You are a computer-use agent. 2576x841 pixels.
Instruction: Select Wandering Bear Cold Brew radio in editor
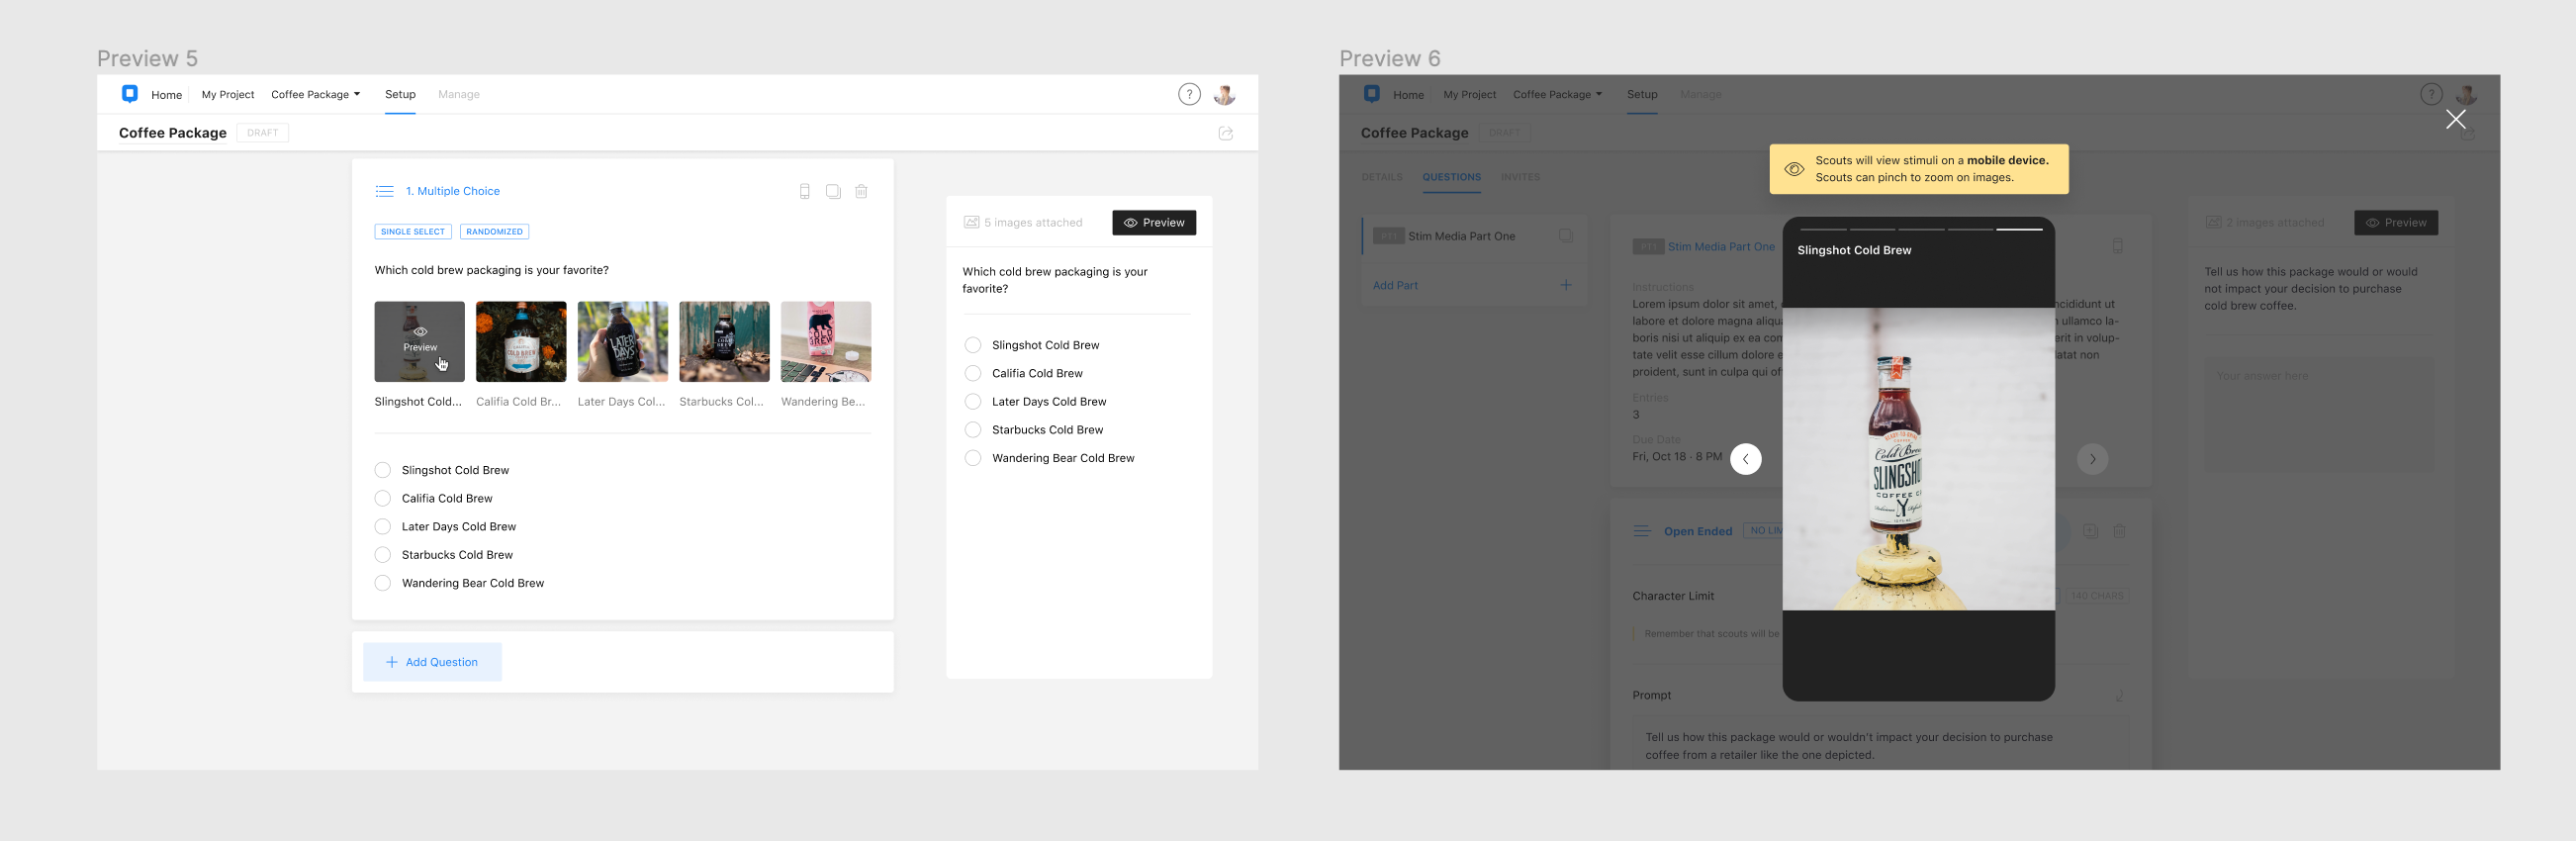(x=383, y=583)
